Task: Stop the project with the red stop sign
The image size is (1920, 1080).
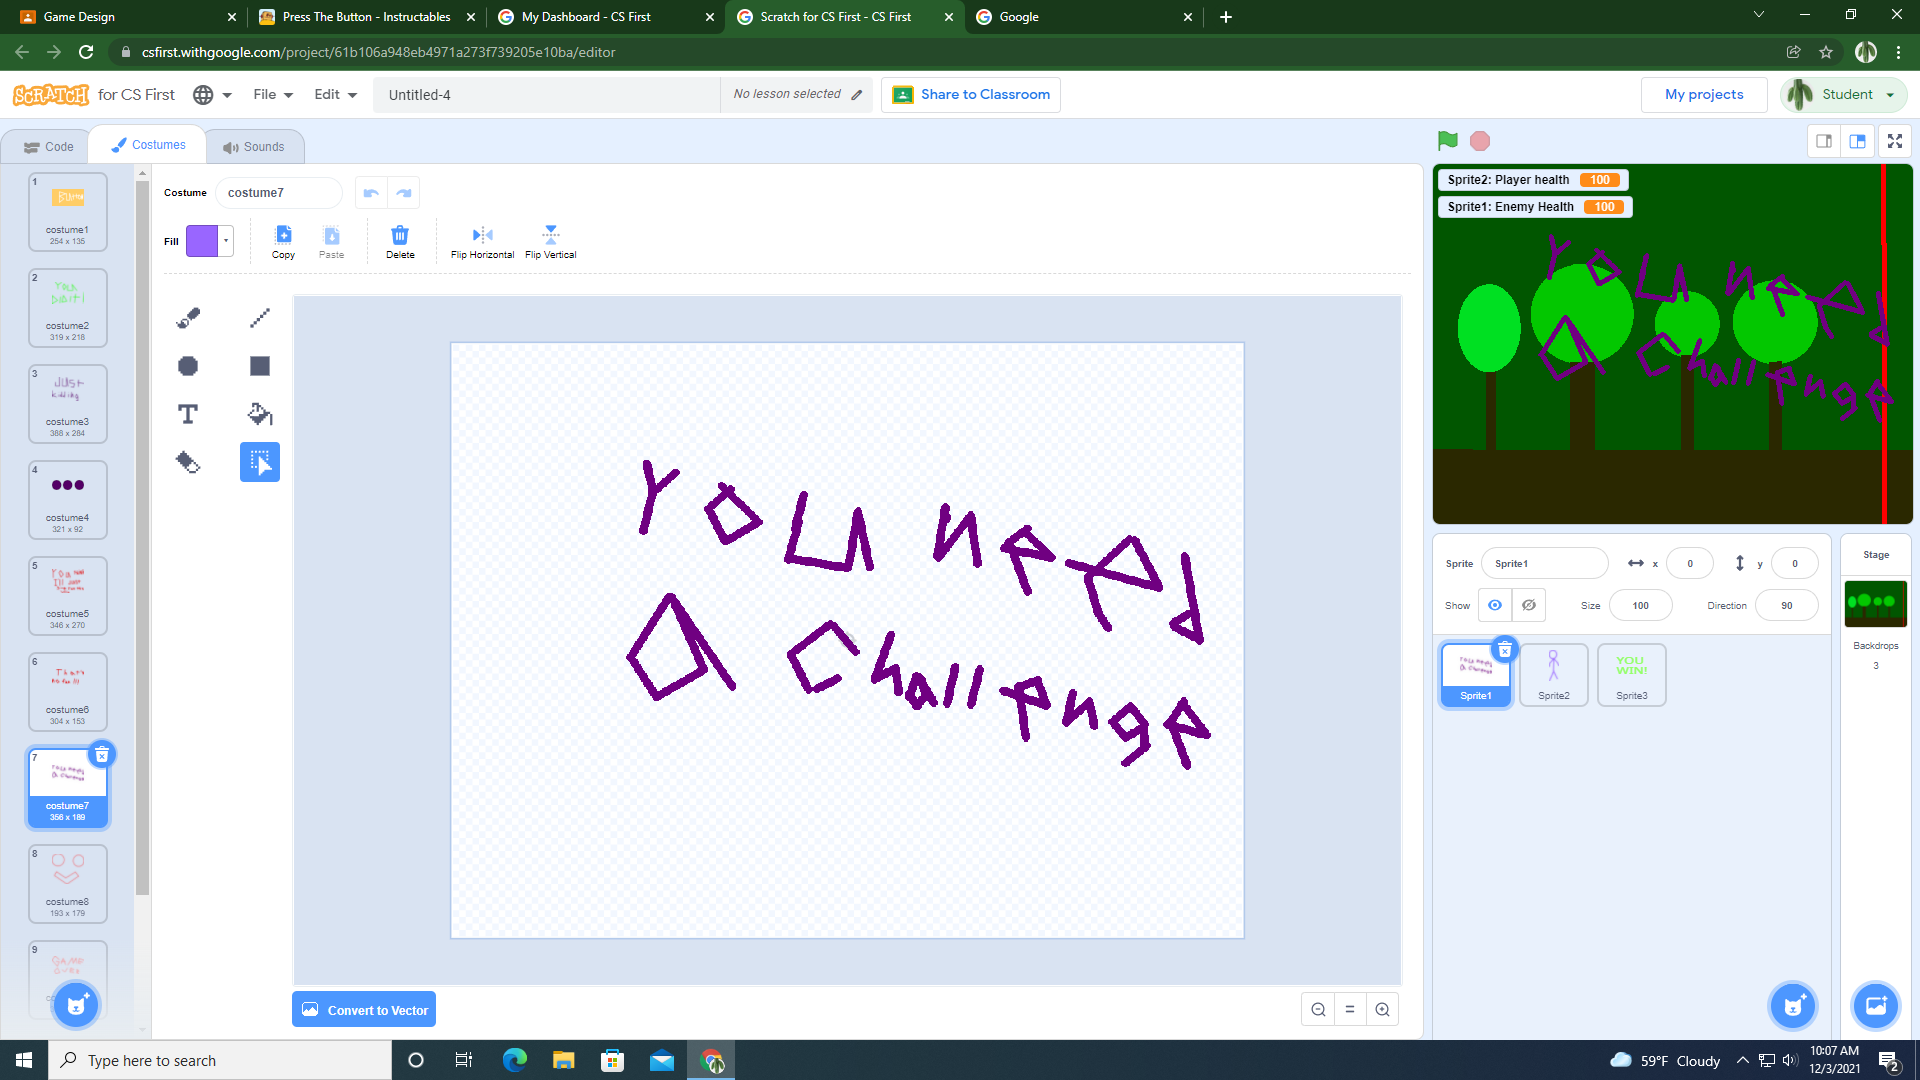Action: [x=1478, y=140]
